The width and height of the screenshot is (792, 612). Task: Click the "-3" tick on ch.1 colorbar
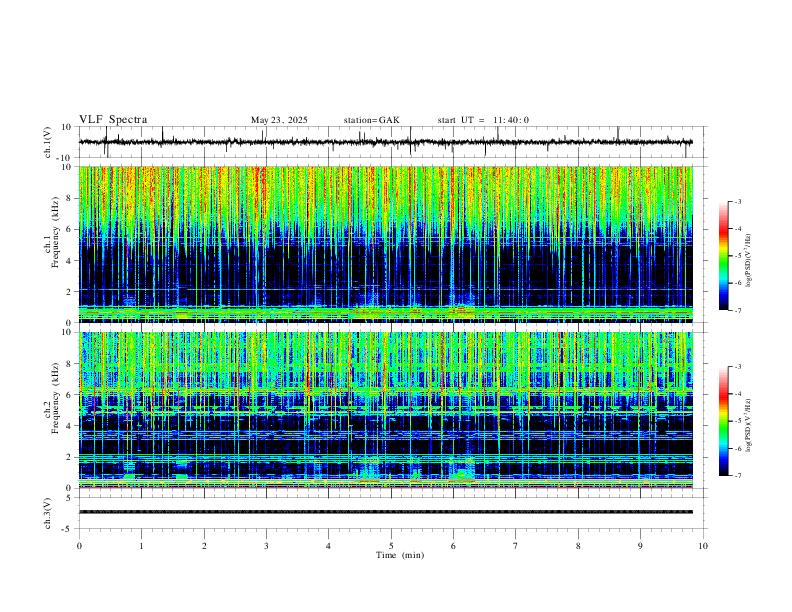[x=738, y=201]
